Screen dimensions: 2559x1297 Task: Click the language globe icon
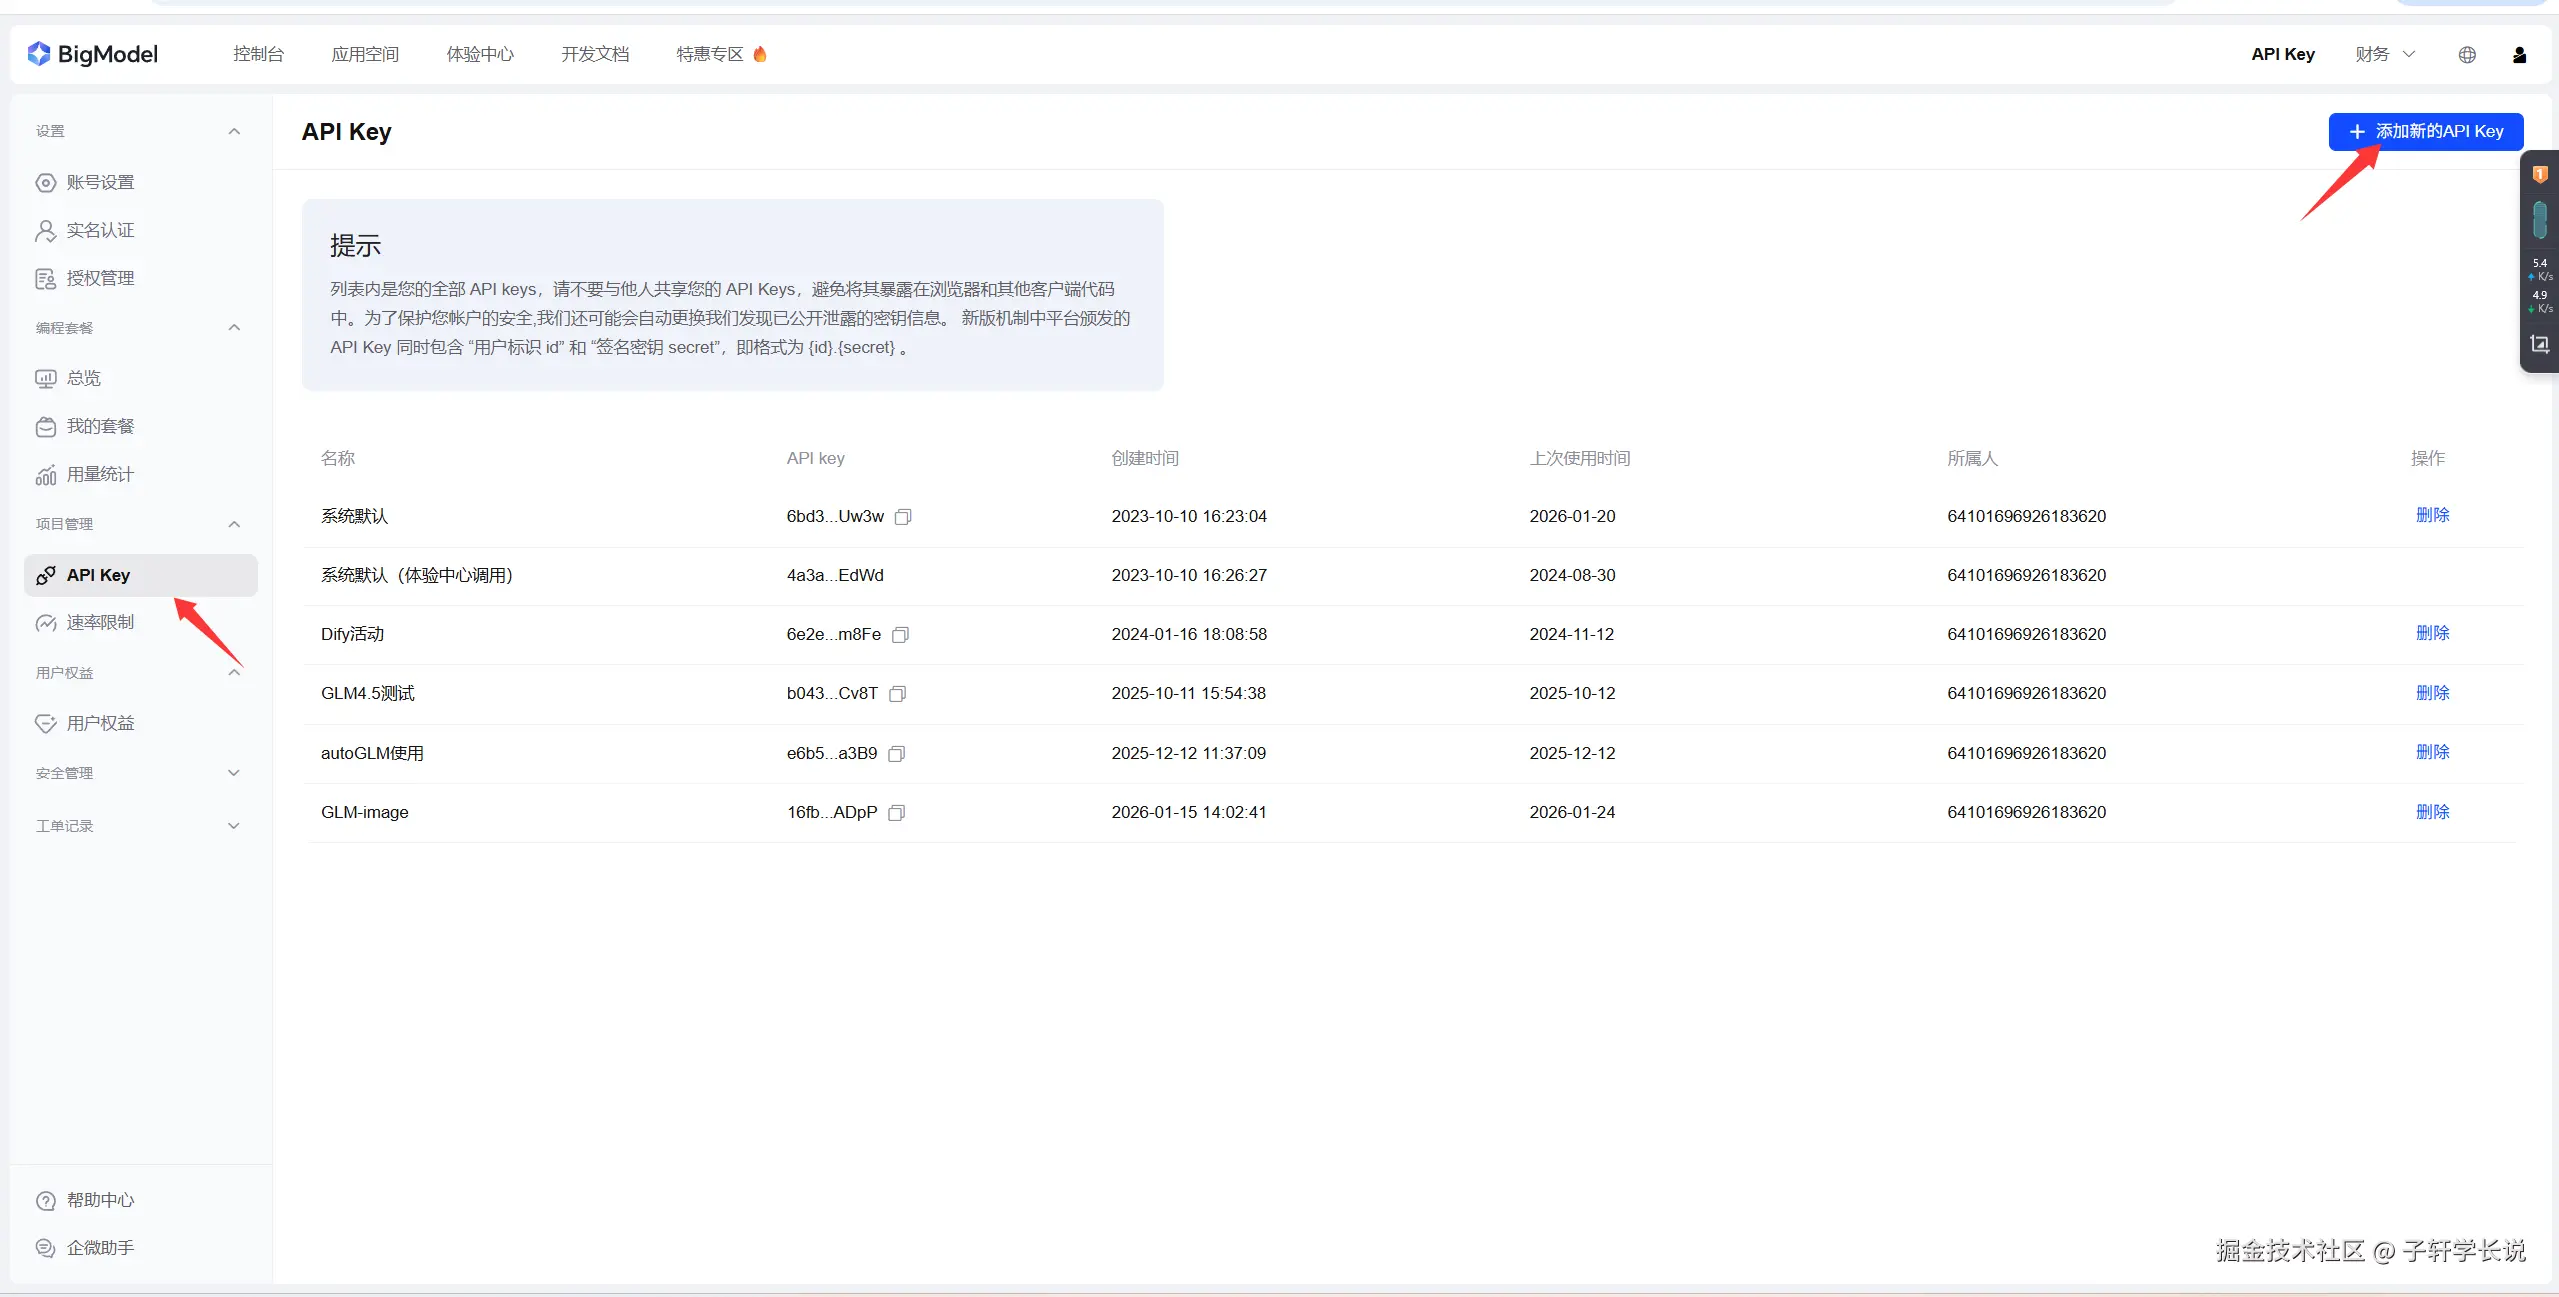point(2466,55)
